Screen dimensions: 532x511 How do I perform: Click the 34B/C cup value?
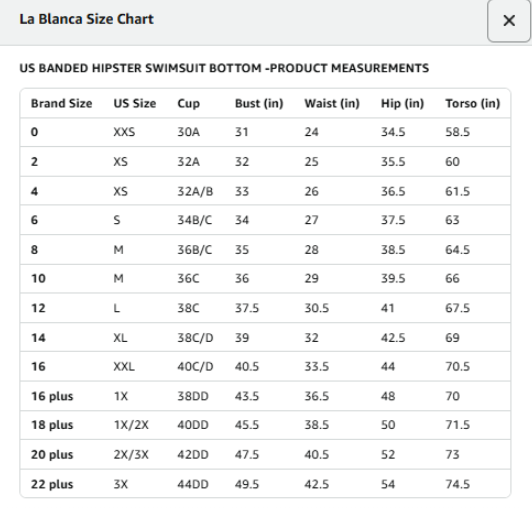[195, 220]
